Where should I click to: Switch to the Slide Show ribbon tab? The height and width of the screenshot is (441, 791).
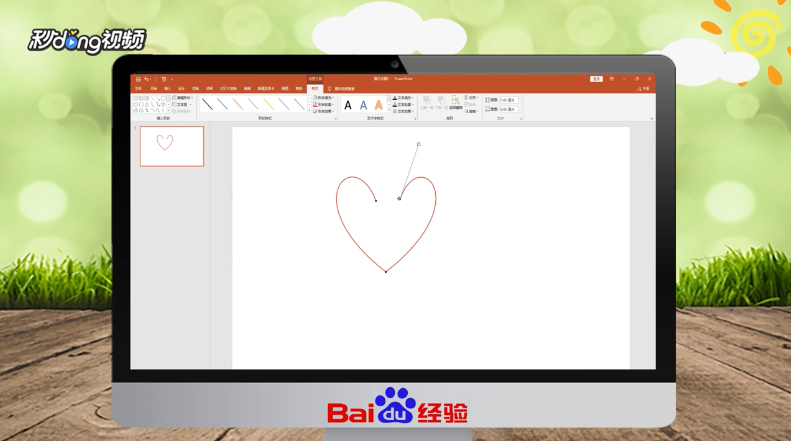click(229, 88)
